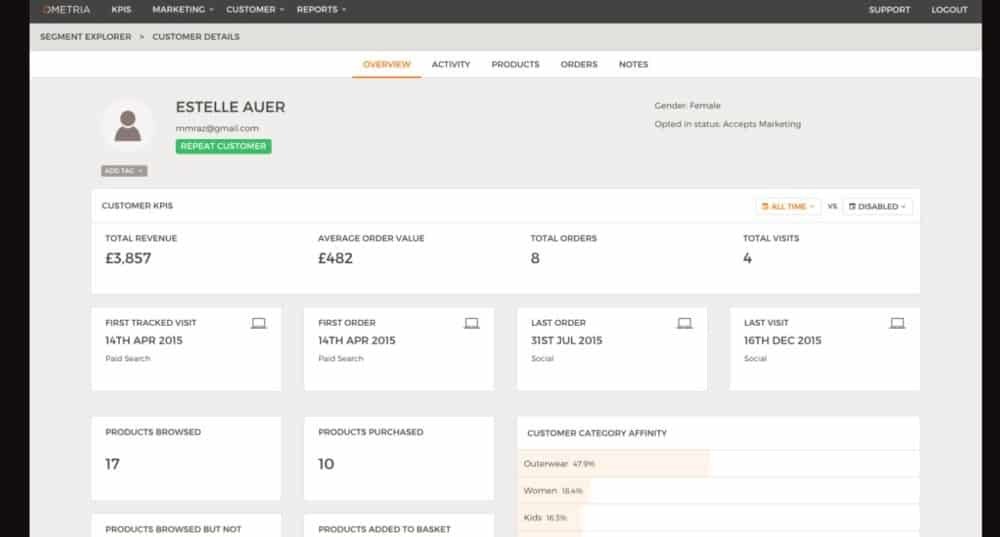Switch to the Activity tab

[x=451, y=64]
